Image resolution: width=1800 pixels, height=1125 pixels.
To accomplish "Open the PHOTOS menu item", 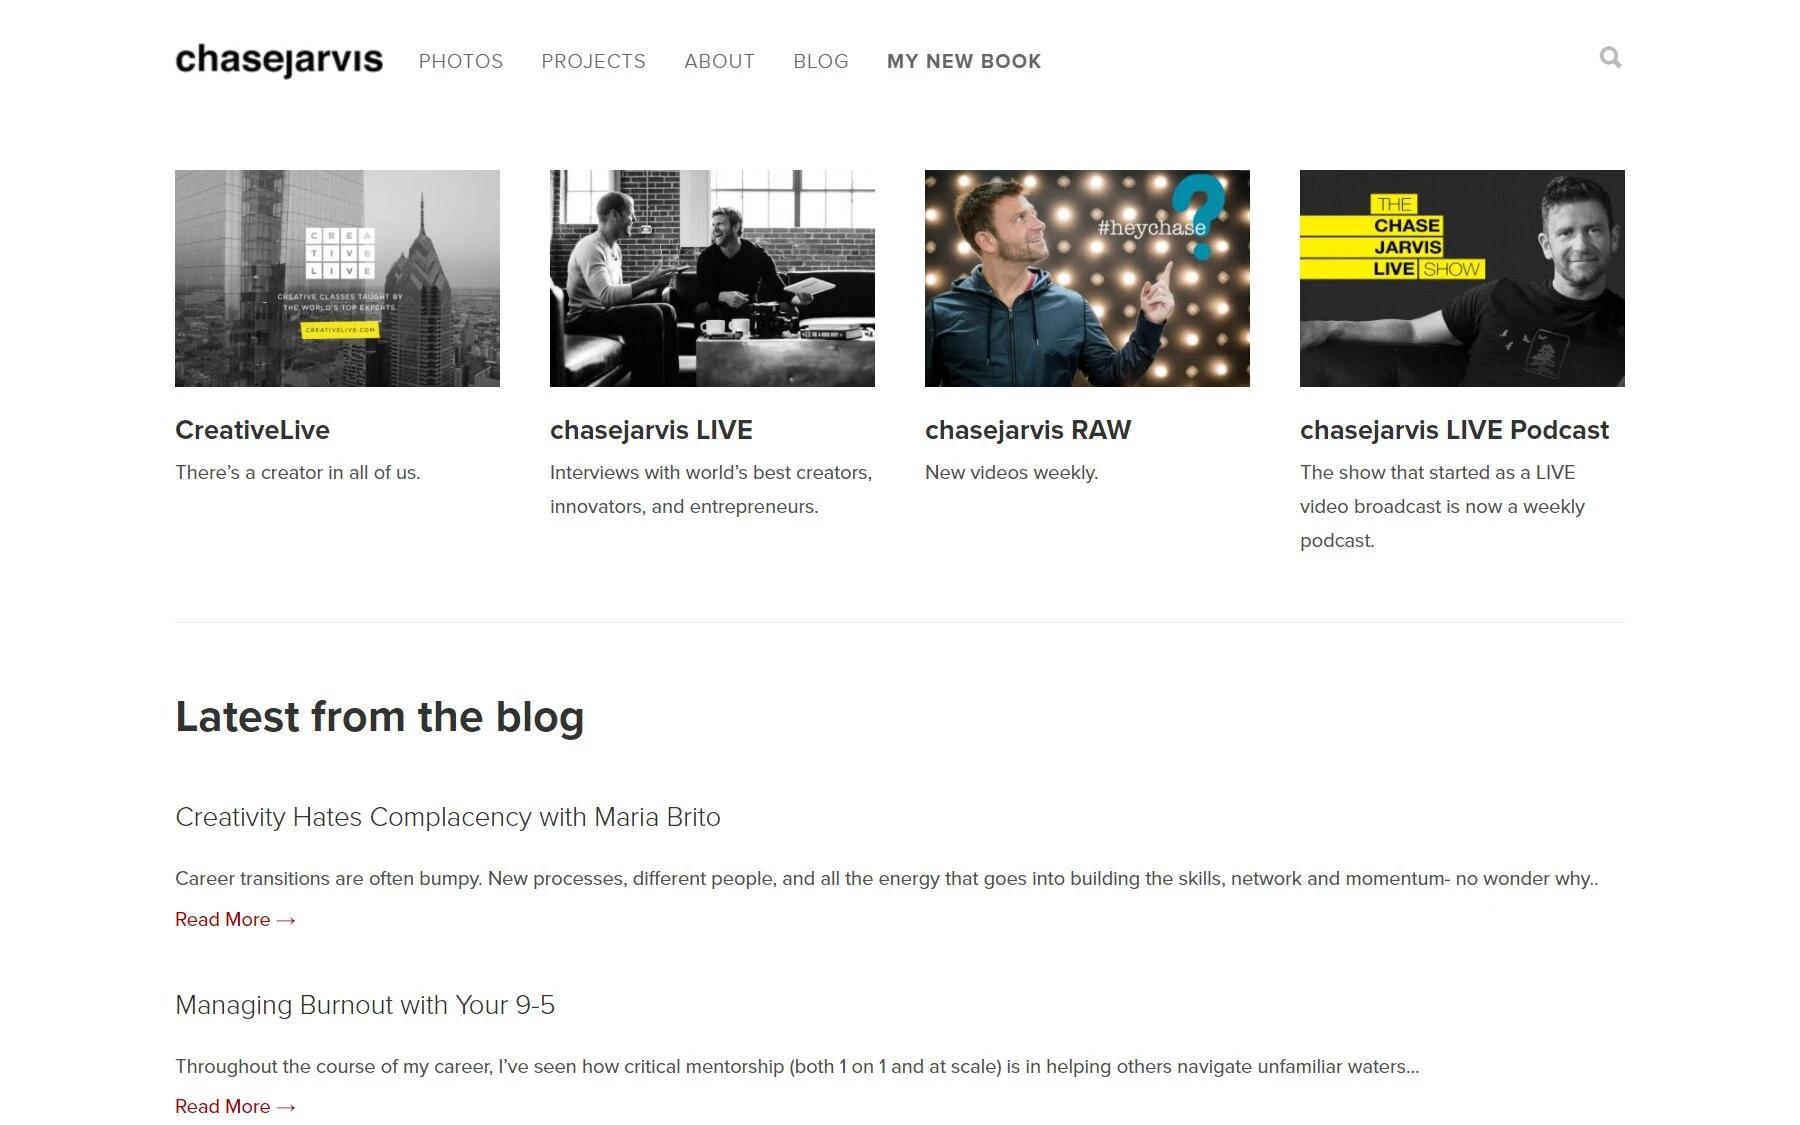I will pyautogui.click(x=461, y=61).
